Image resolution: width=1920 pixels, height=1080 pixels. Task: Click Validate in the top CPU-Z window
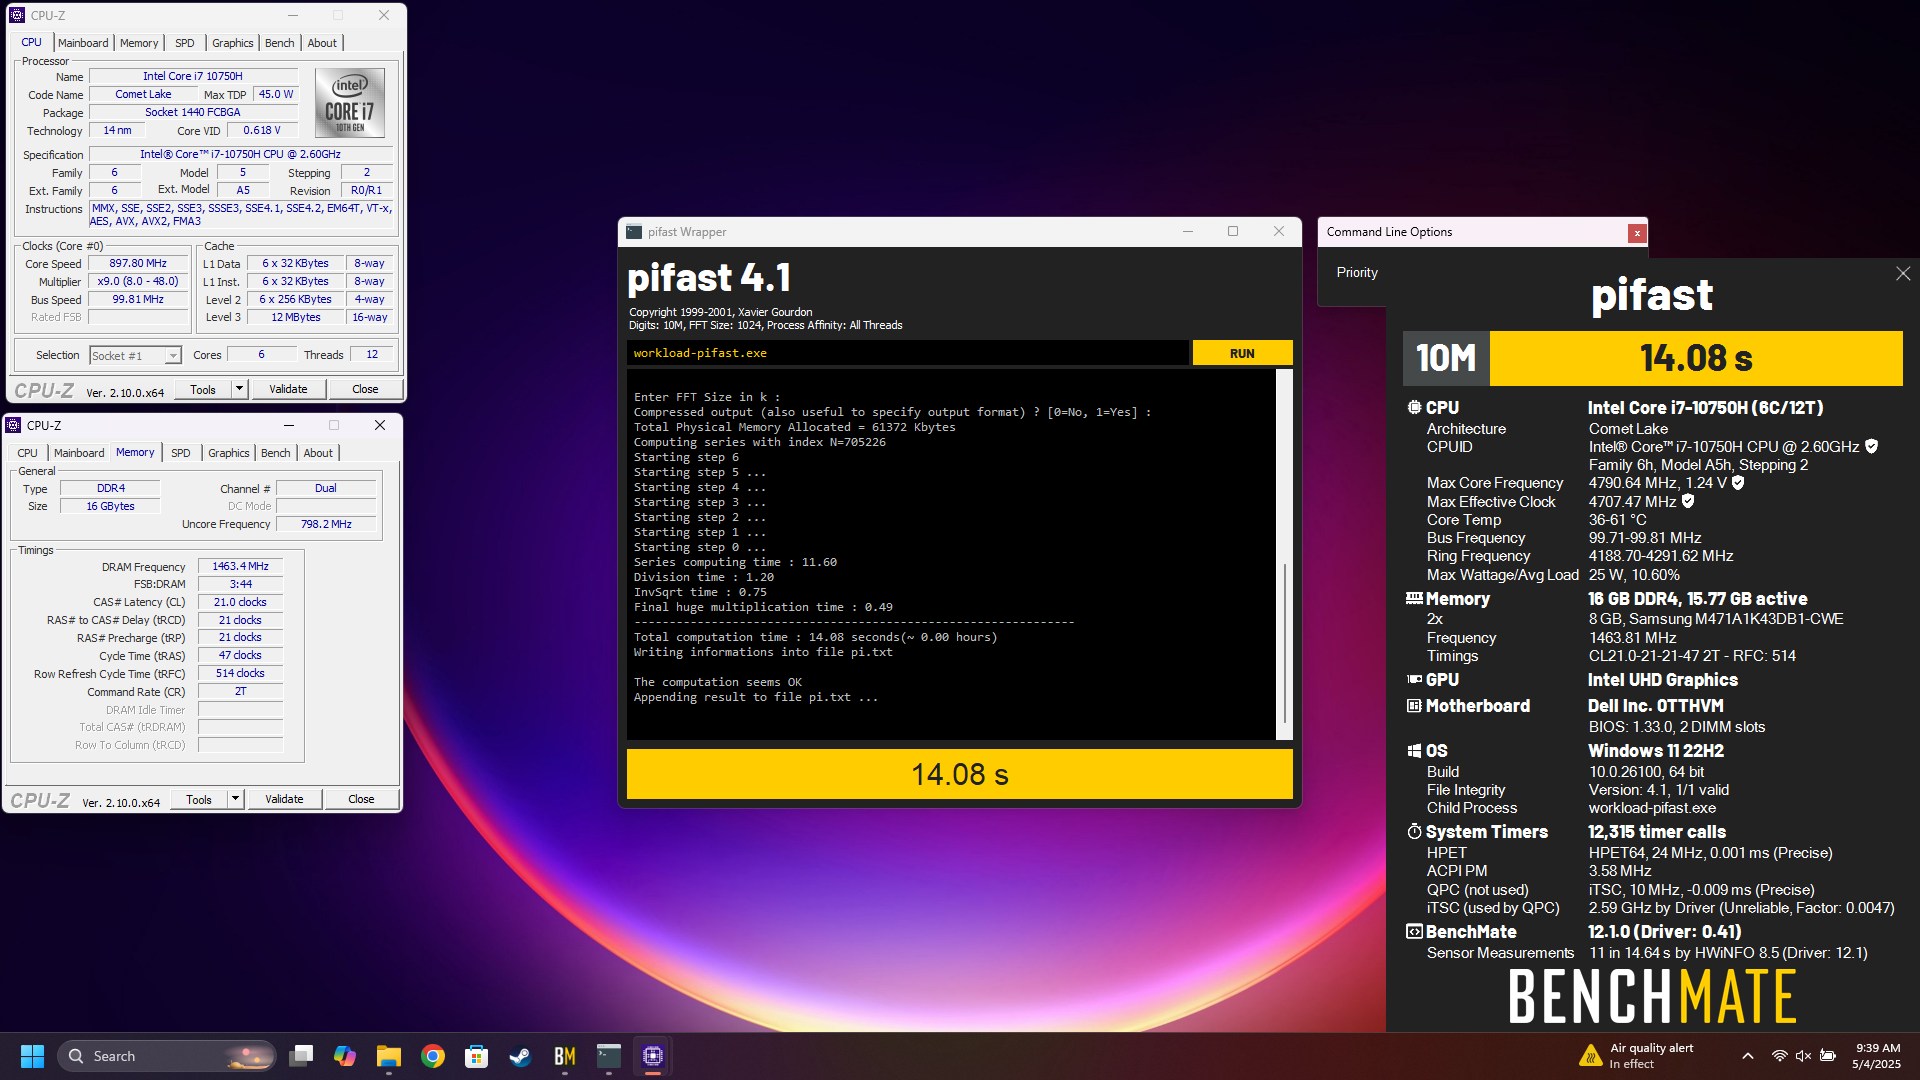tap(288, 389)
